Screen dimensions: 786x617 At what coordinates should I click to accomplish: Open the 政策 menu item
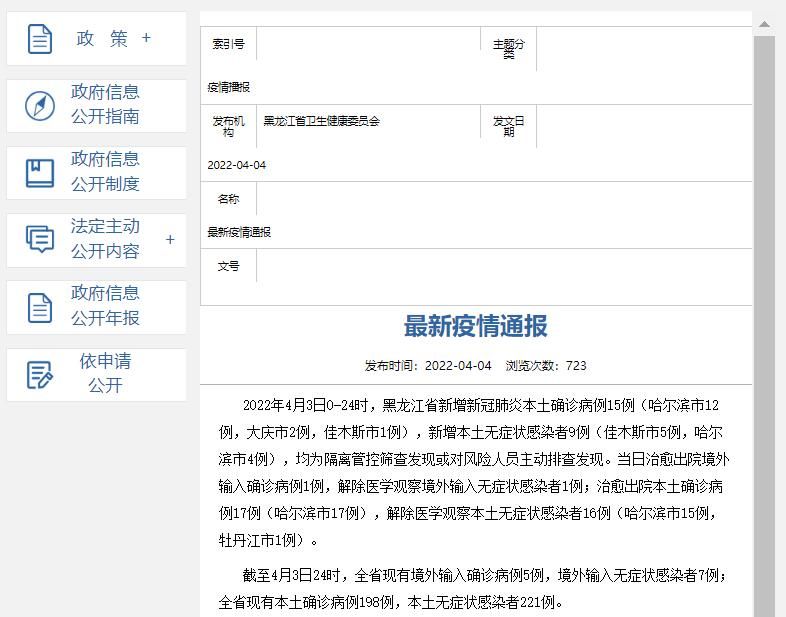[x=103, y=39]
